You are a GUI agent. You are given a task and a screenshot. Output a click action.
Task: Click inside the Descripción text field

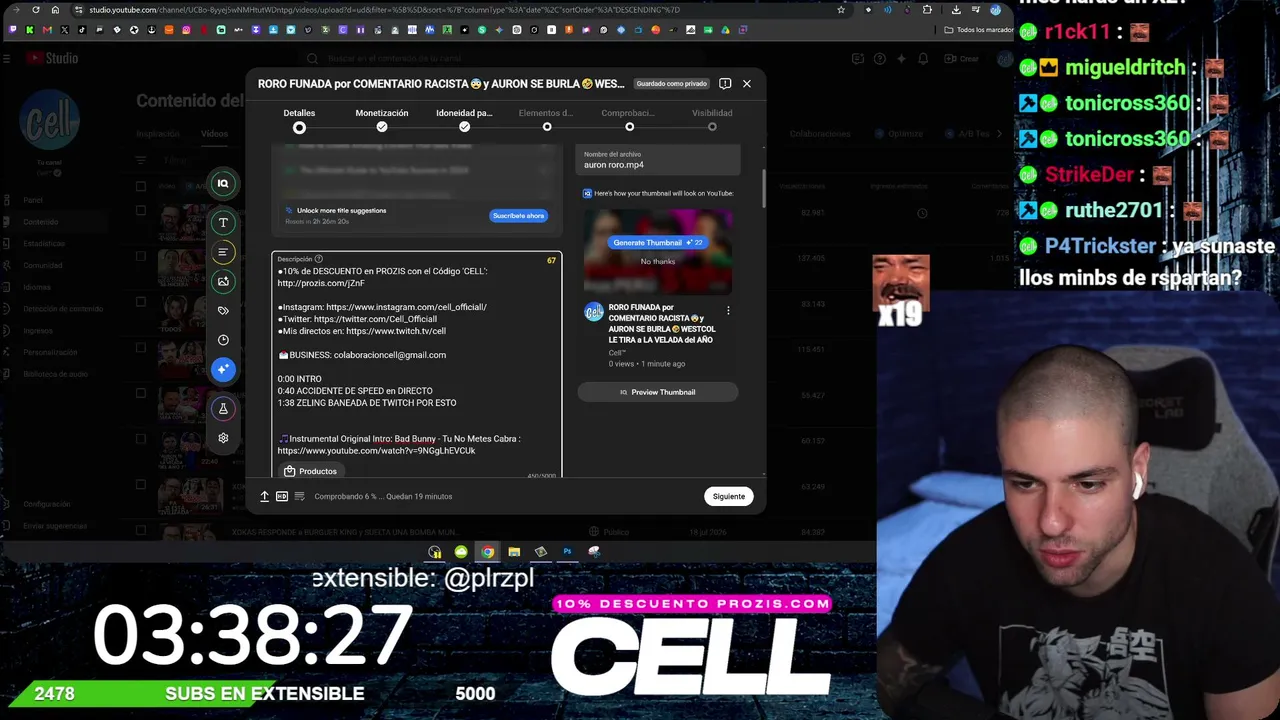(417, 365)
